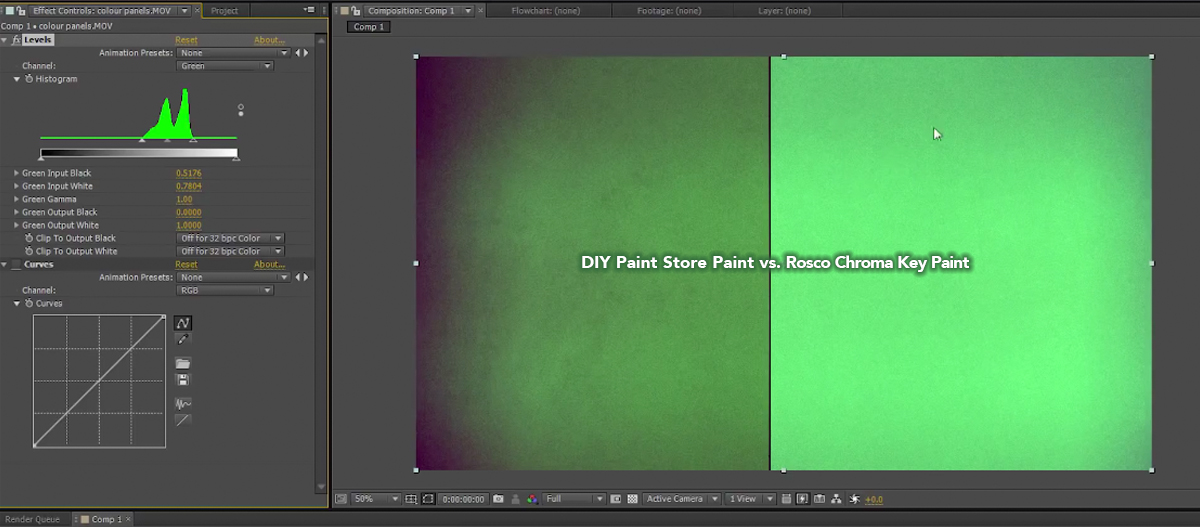Open the Levels Channel dropdown set to Green
The width and height of the screenshot is (1200, 527).
coord(225,66)
